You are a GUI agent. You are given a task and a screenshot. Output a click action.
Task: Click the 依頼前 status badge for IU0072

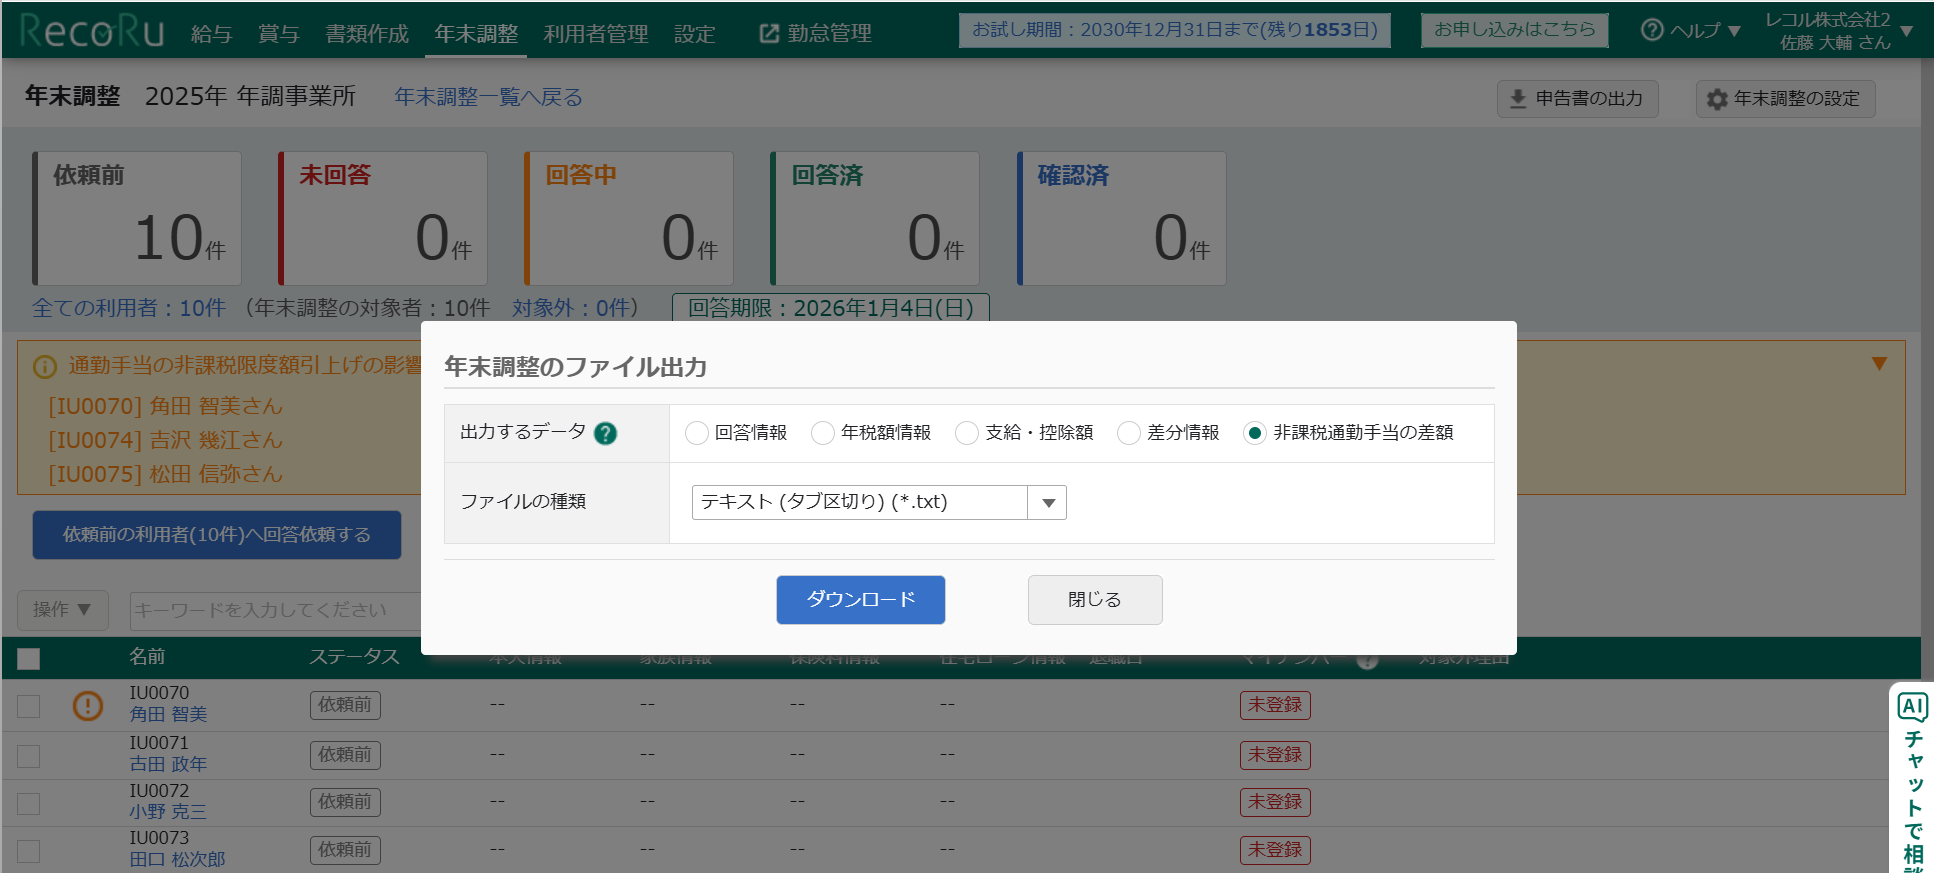coord(345,802)
